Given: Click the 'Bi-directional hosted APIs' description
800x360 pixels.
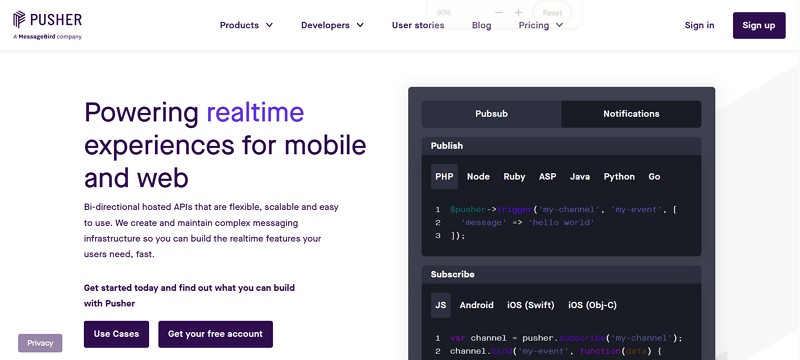Looking at the screenshot, I should (x=211, y=230).
